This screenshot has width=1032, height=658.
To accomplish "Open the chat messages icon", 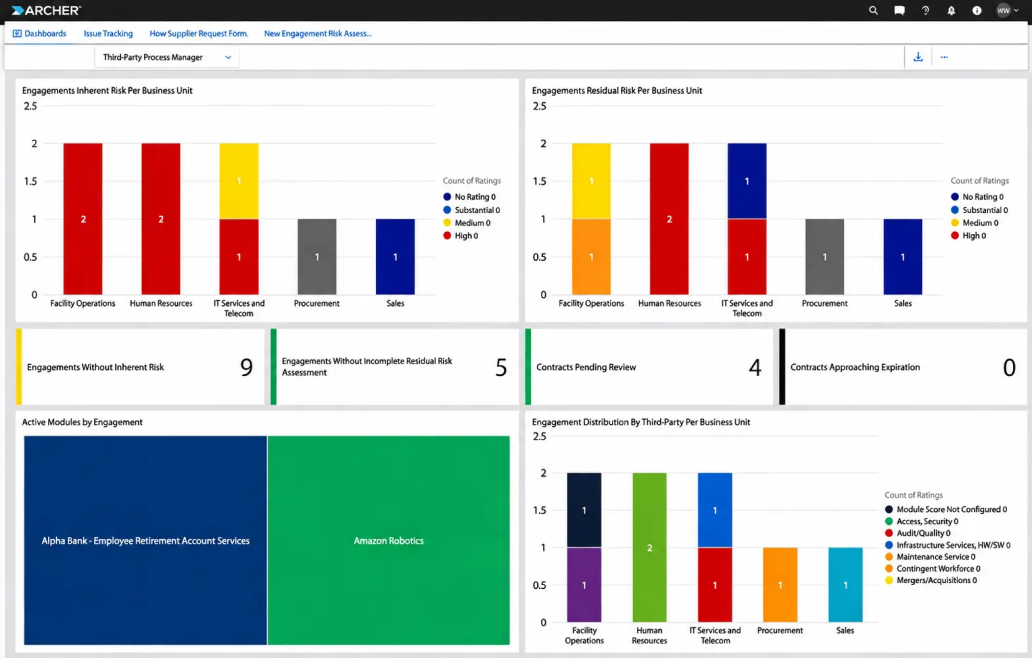I will (899, 11).
